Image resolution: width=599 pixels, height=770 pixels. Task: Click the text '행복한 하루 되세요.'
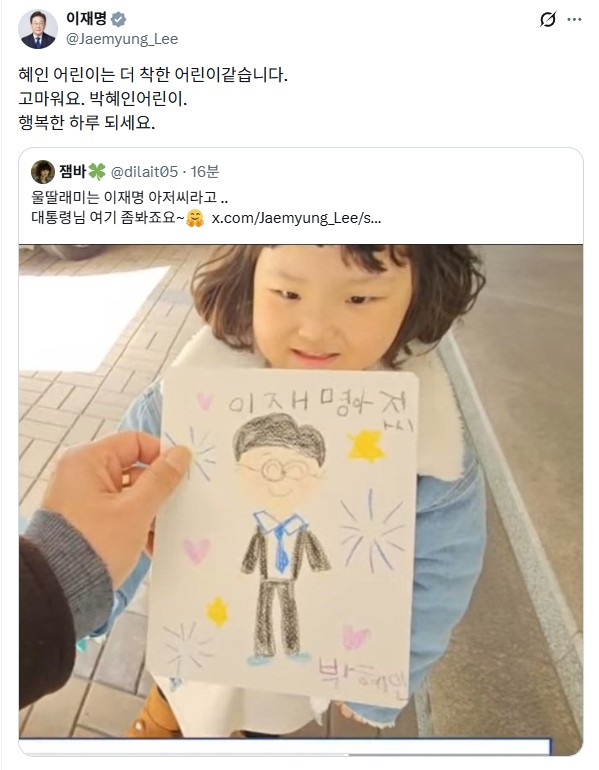pos(86,122)
